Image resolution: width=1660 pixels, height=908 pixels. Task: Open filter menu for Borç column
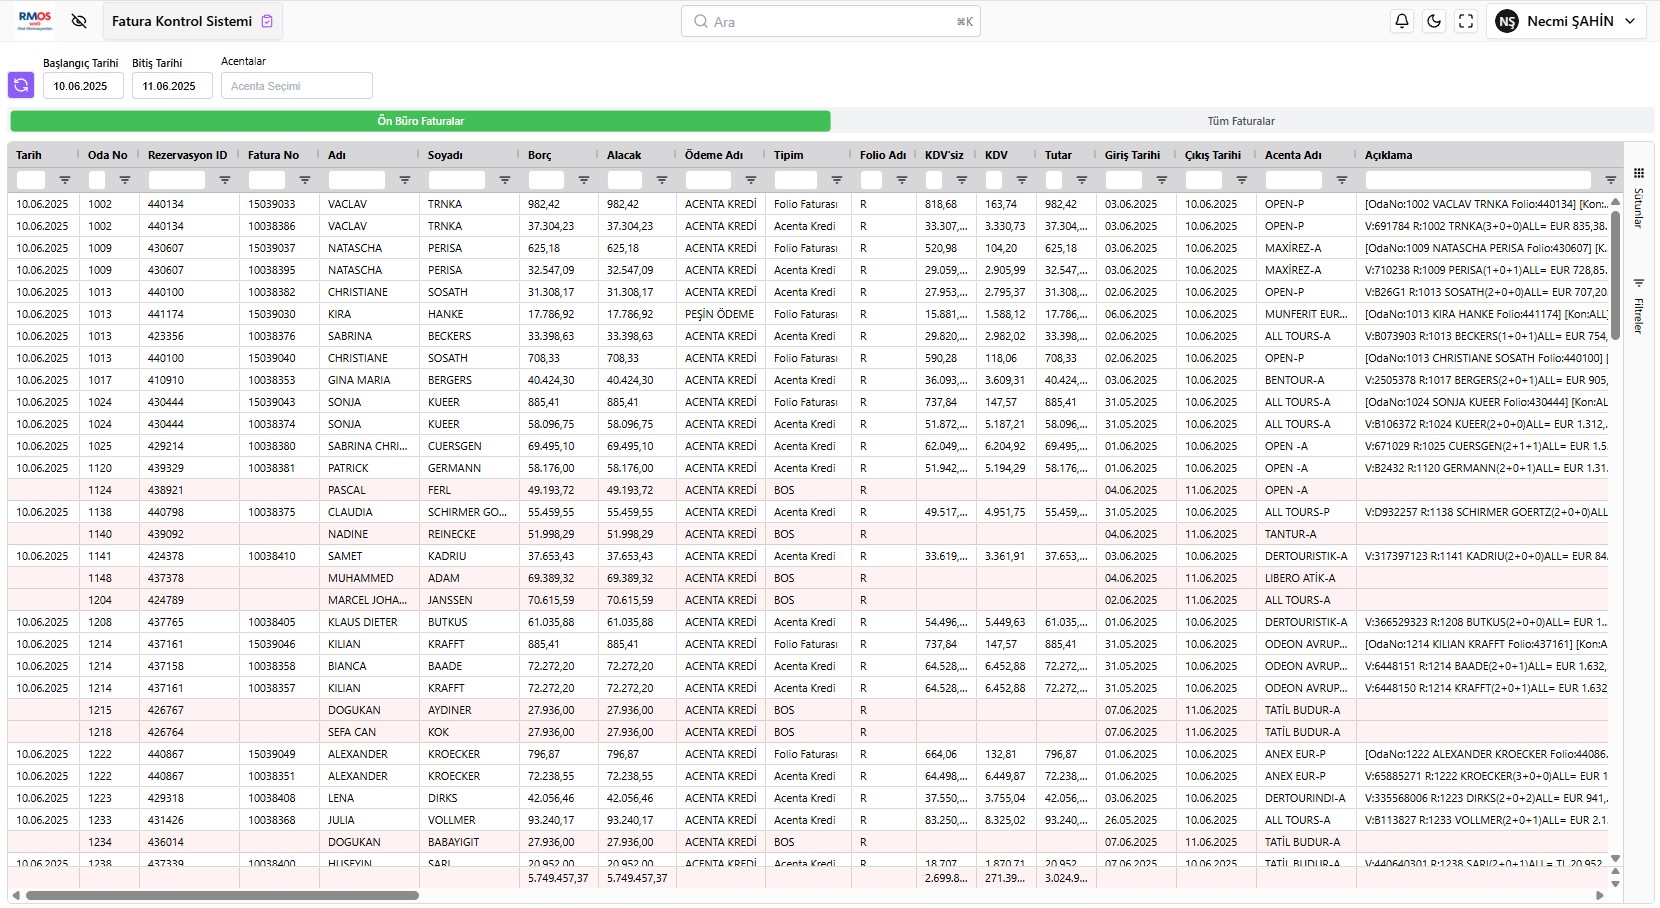point(584,180)
